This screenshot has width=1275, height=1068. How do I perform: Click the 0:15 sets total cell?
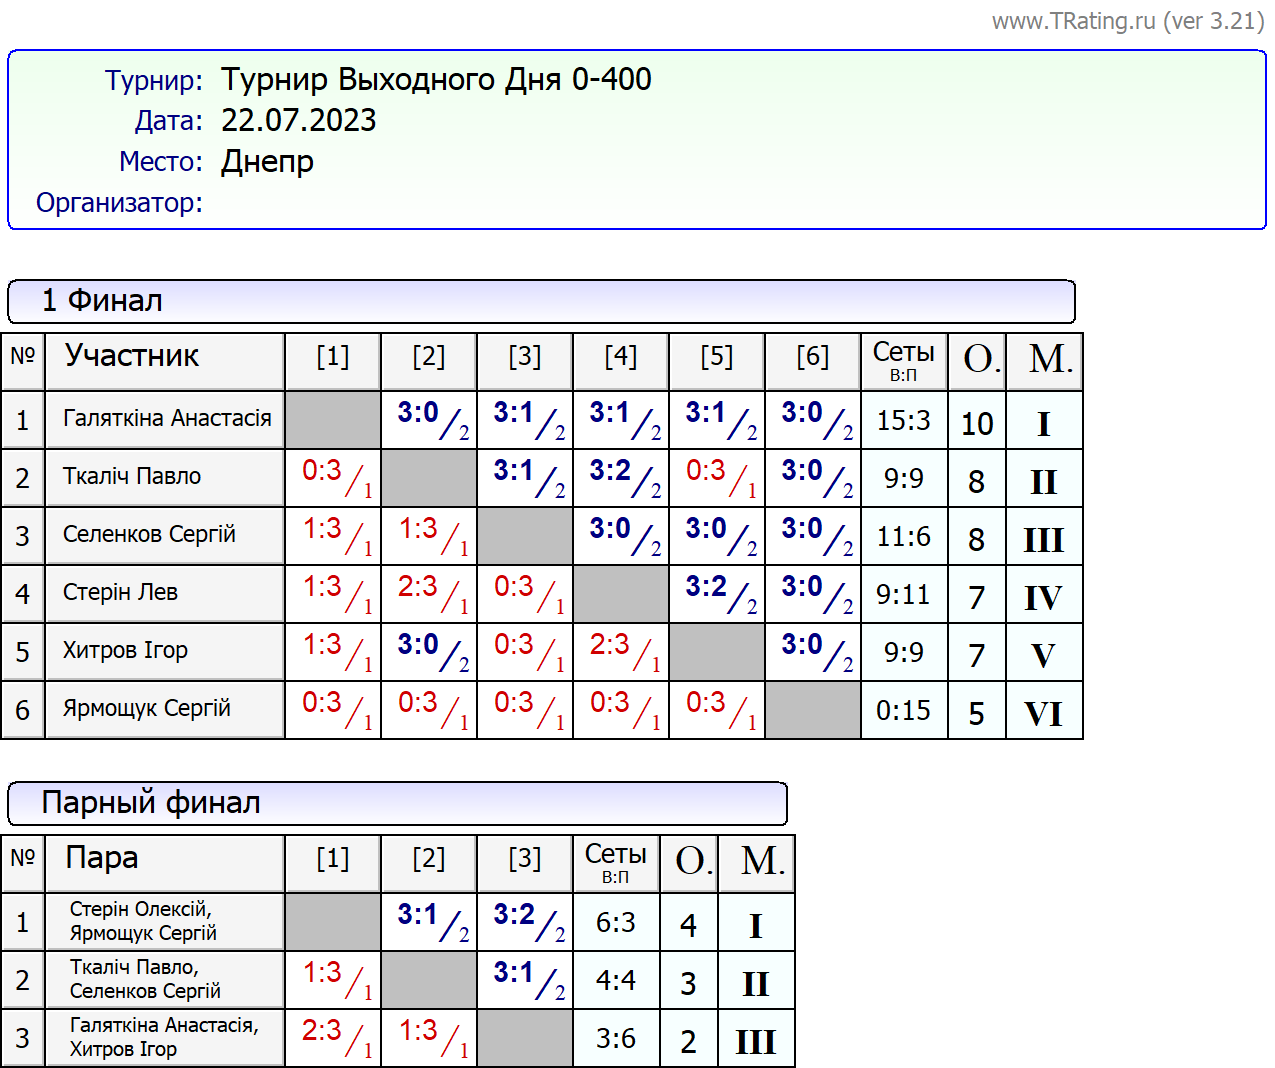coord(903,711)
